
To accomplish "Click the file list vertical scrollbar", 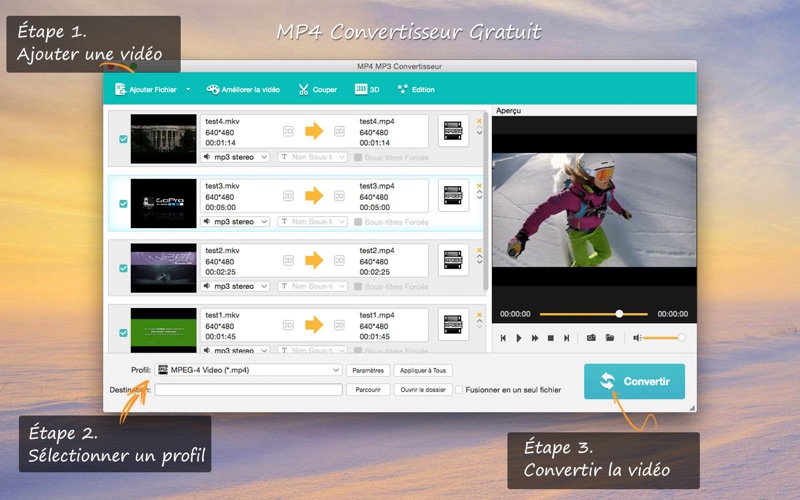I will [486, 202].
